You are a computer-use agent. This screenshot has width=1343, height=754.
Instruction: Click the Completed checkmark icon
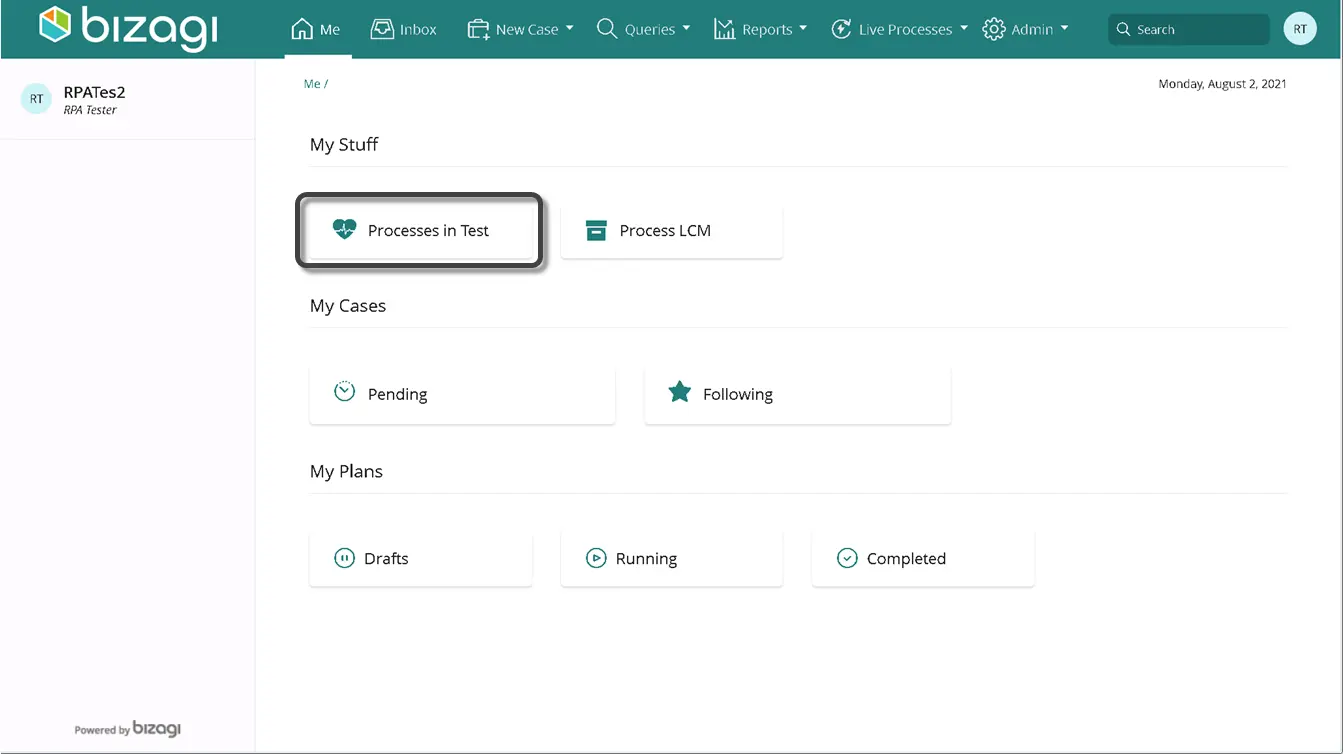pyautogui.click(x=847, y=558)
